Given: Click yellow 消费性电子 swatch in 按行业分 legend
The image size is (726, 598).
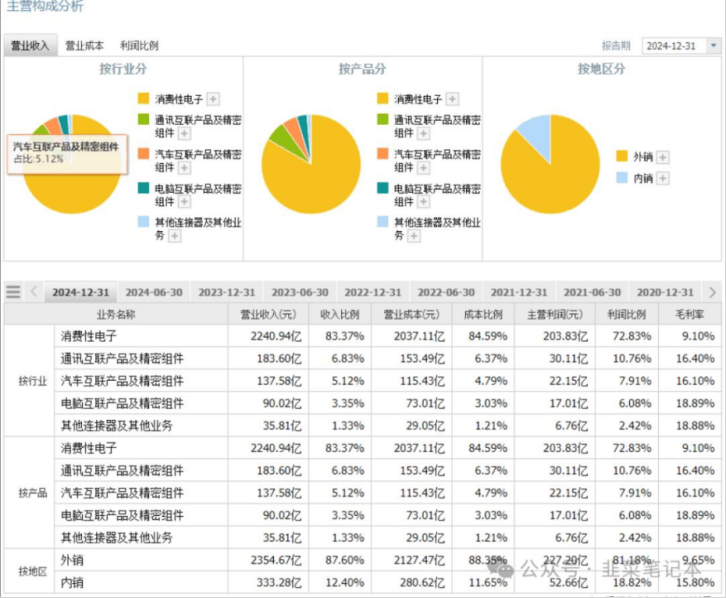Looking at the screenshot, I should [x=144, y=98].
